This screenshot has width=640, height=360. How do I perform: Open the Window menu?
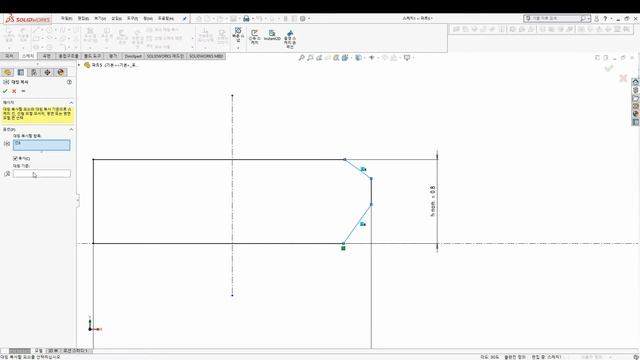click(148, 19)
